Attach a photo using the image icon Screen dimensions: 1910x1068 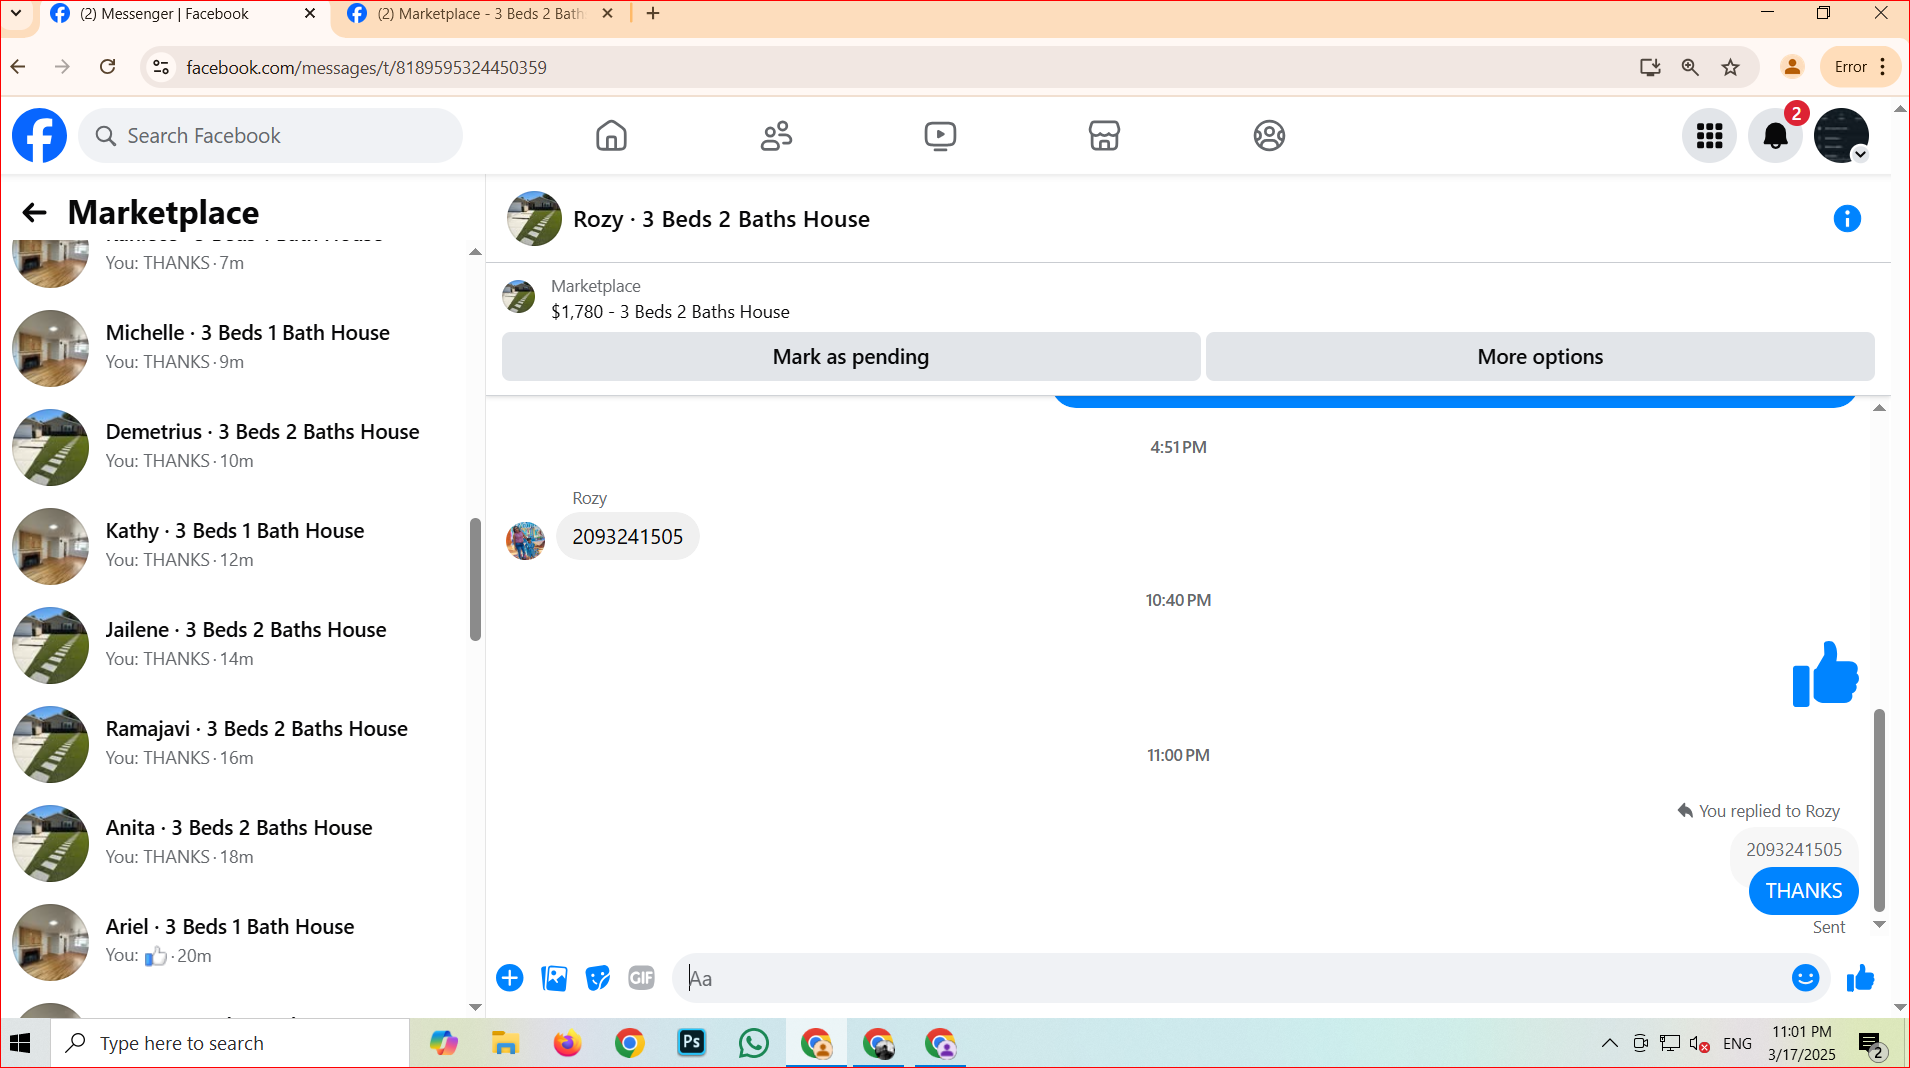(x=554, y=978)
